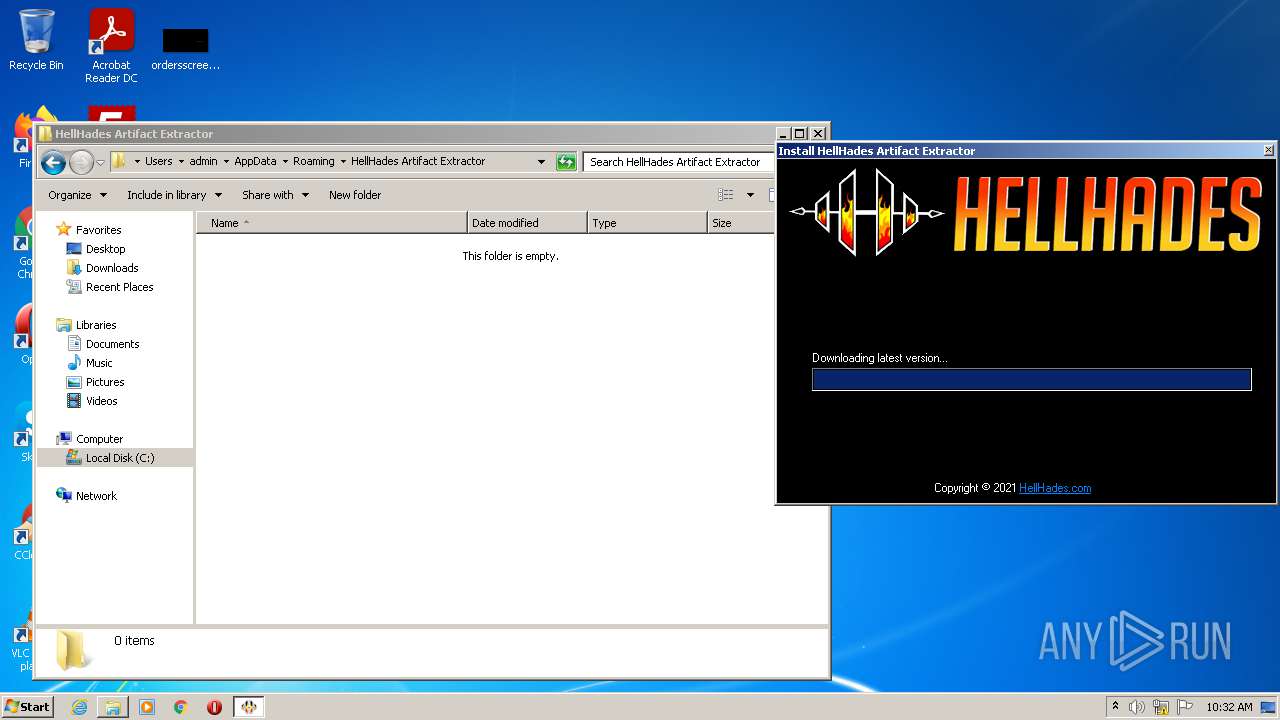Click the Start button

point(27,706)
